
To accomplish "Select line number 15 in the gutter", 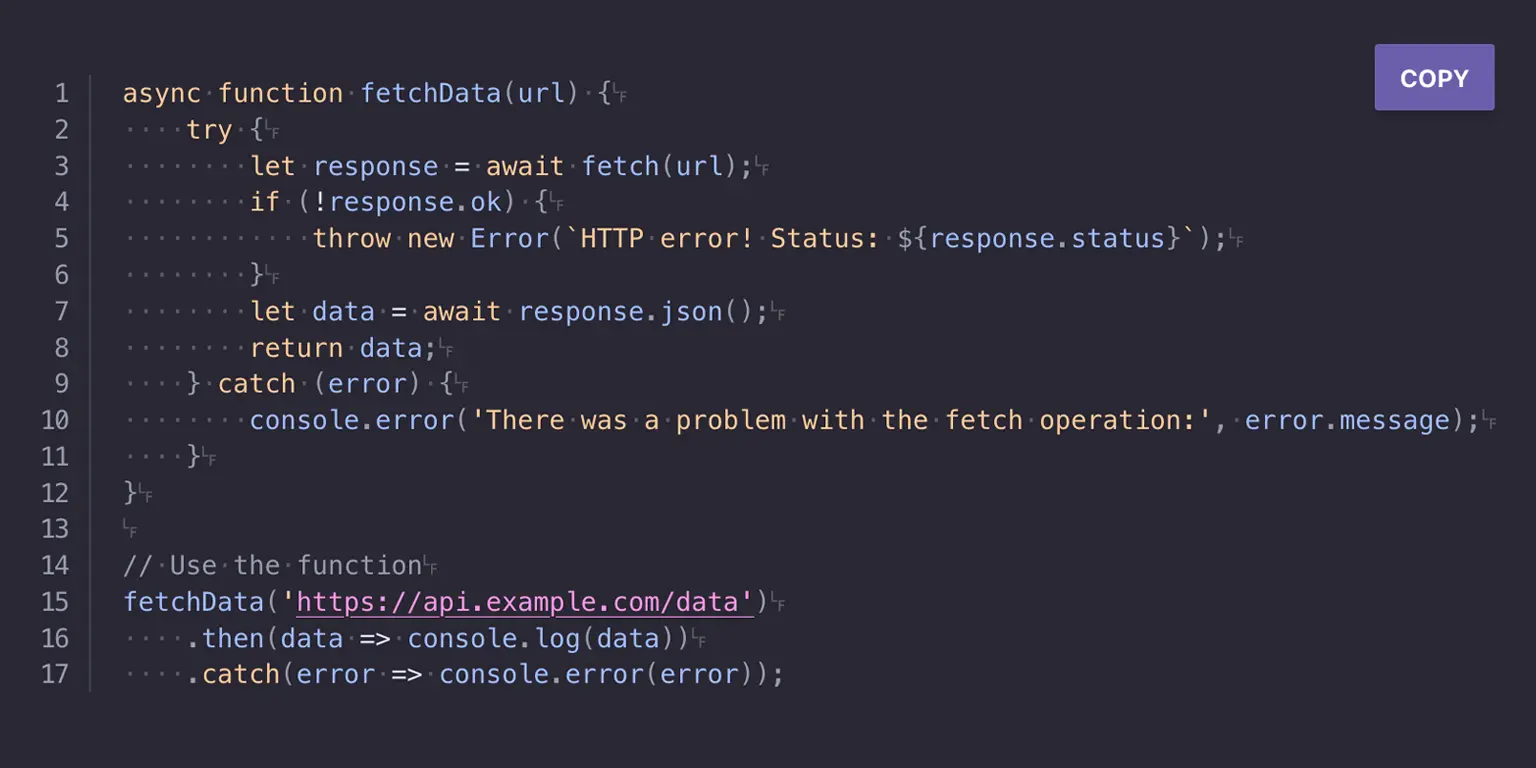I will [x=56, y=601].
